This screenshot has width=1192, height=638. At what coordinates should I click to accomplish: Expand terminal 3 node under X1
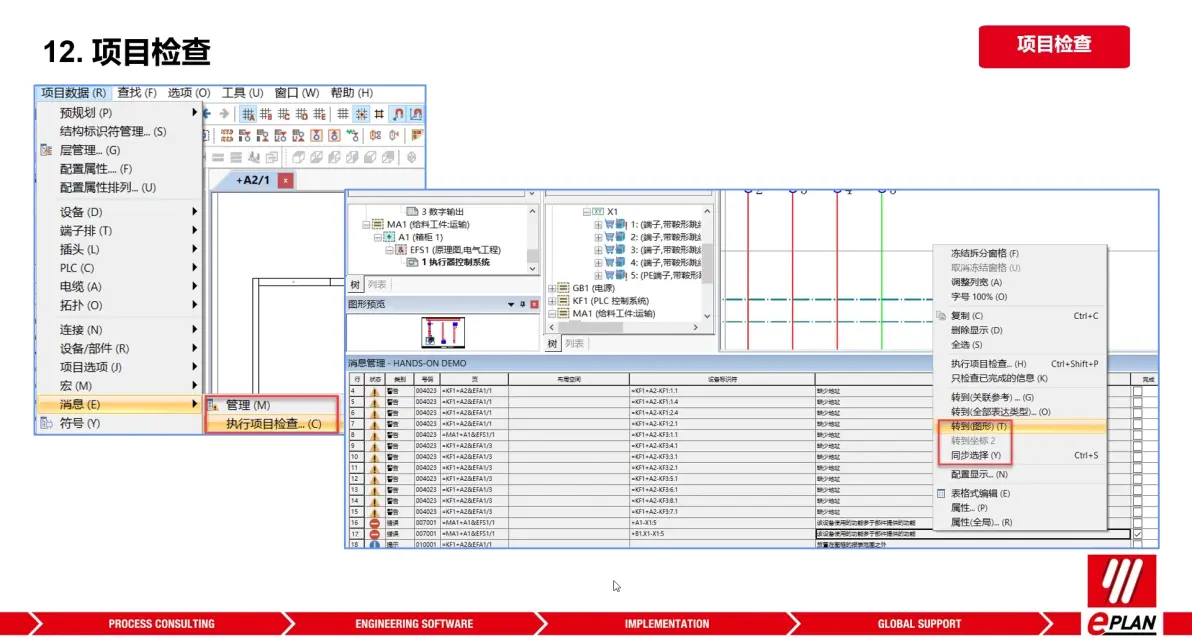coord(598,249)
